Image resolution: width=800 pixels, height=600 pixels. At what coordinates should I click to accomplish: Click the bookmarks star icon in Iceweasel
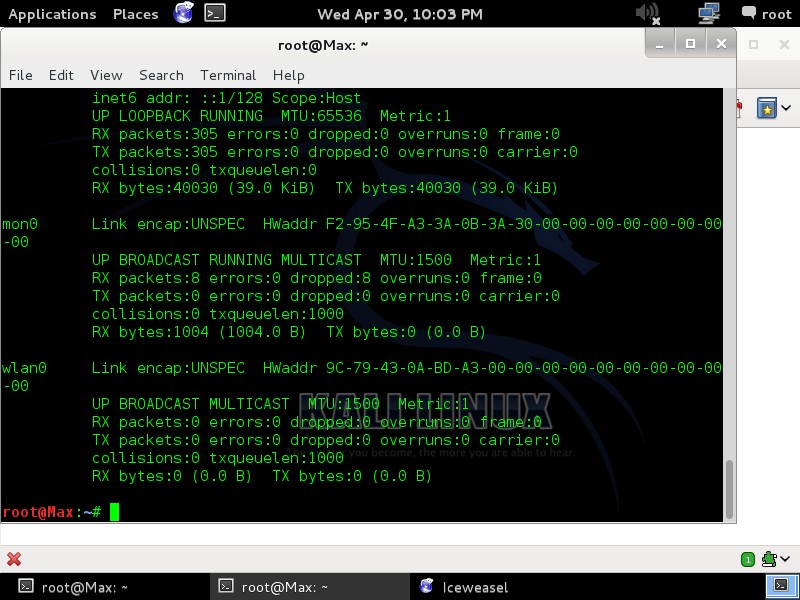tap(767, 108)
